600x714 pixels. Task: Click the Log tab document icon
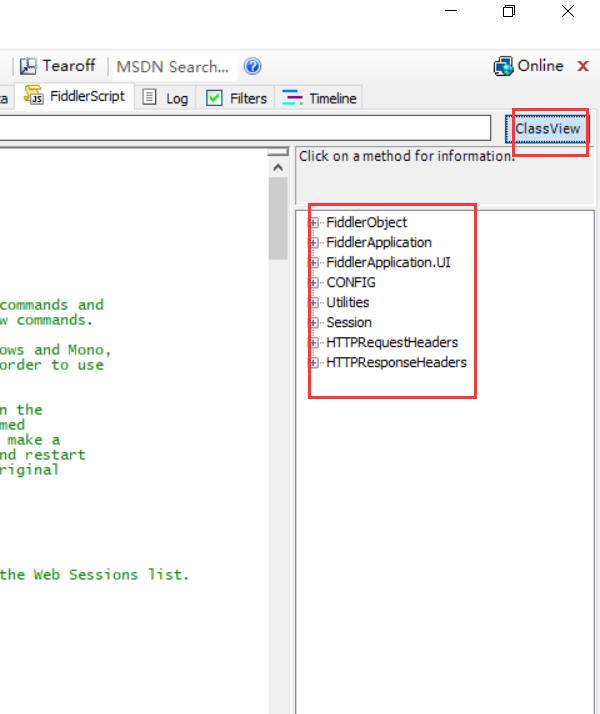149,97
